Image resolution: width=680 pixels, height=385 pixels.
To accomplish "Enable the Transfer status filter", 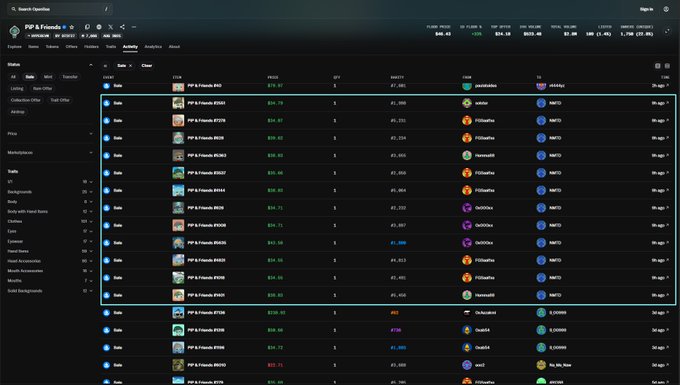I will [70, 77].
